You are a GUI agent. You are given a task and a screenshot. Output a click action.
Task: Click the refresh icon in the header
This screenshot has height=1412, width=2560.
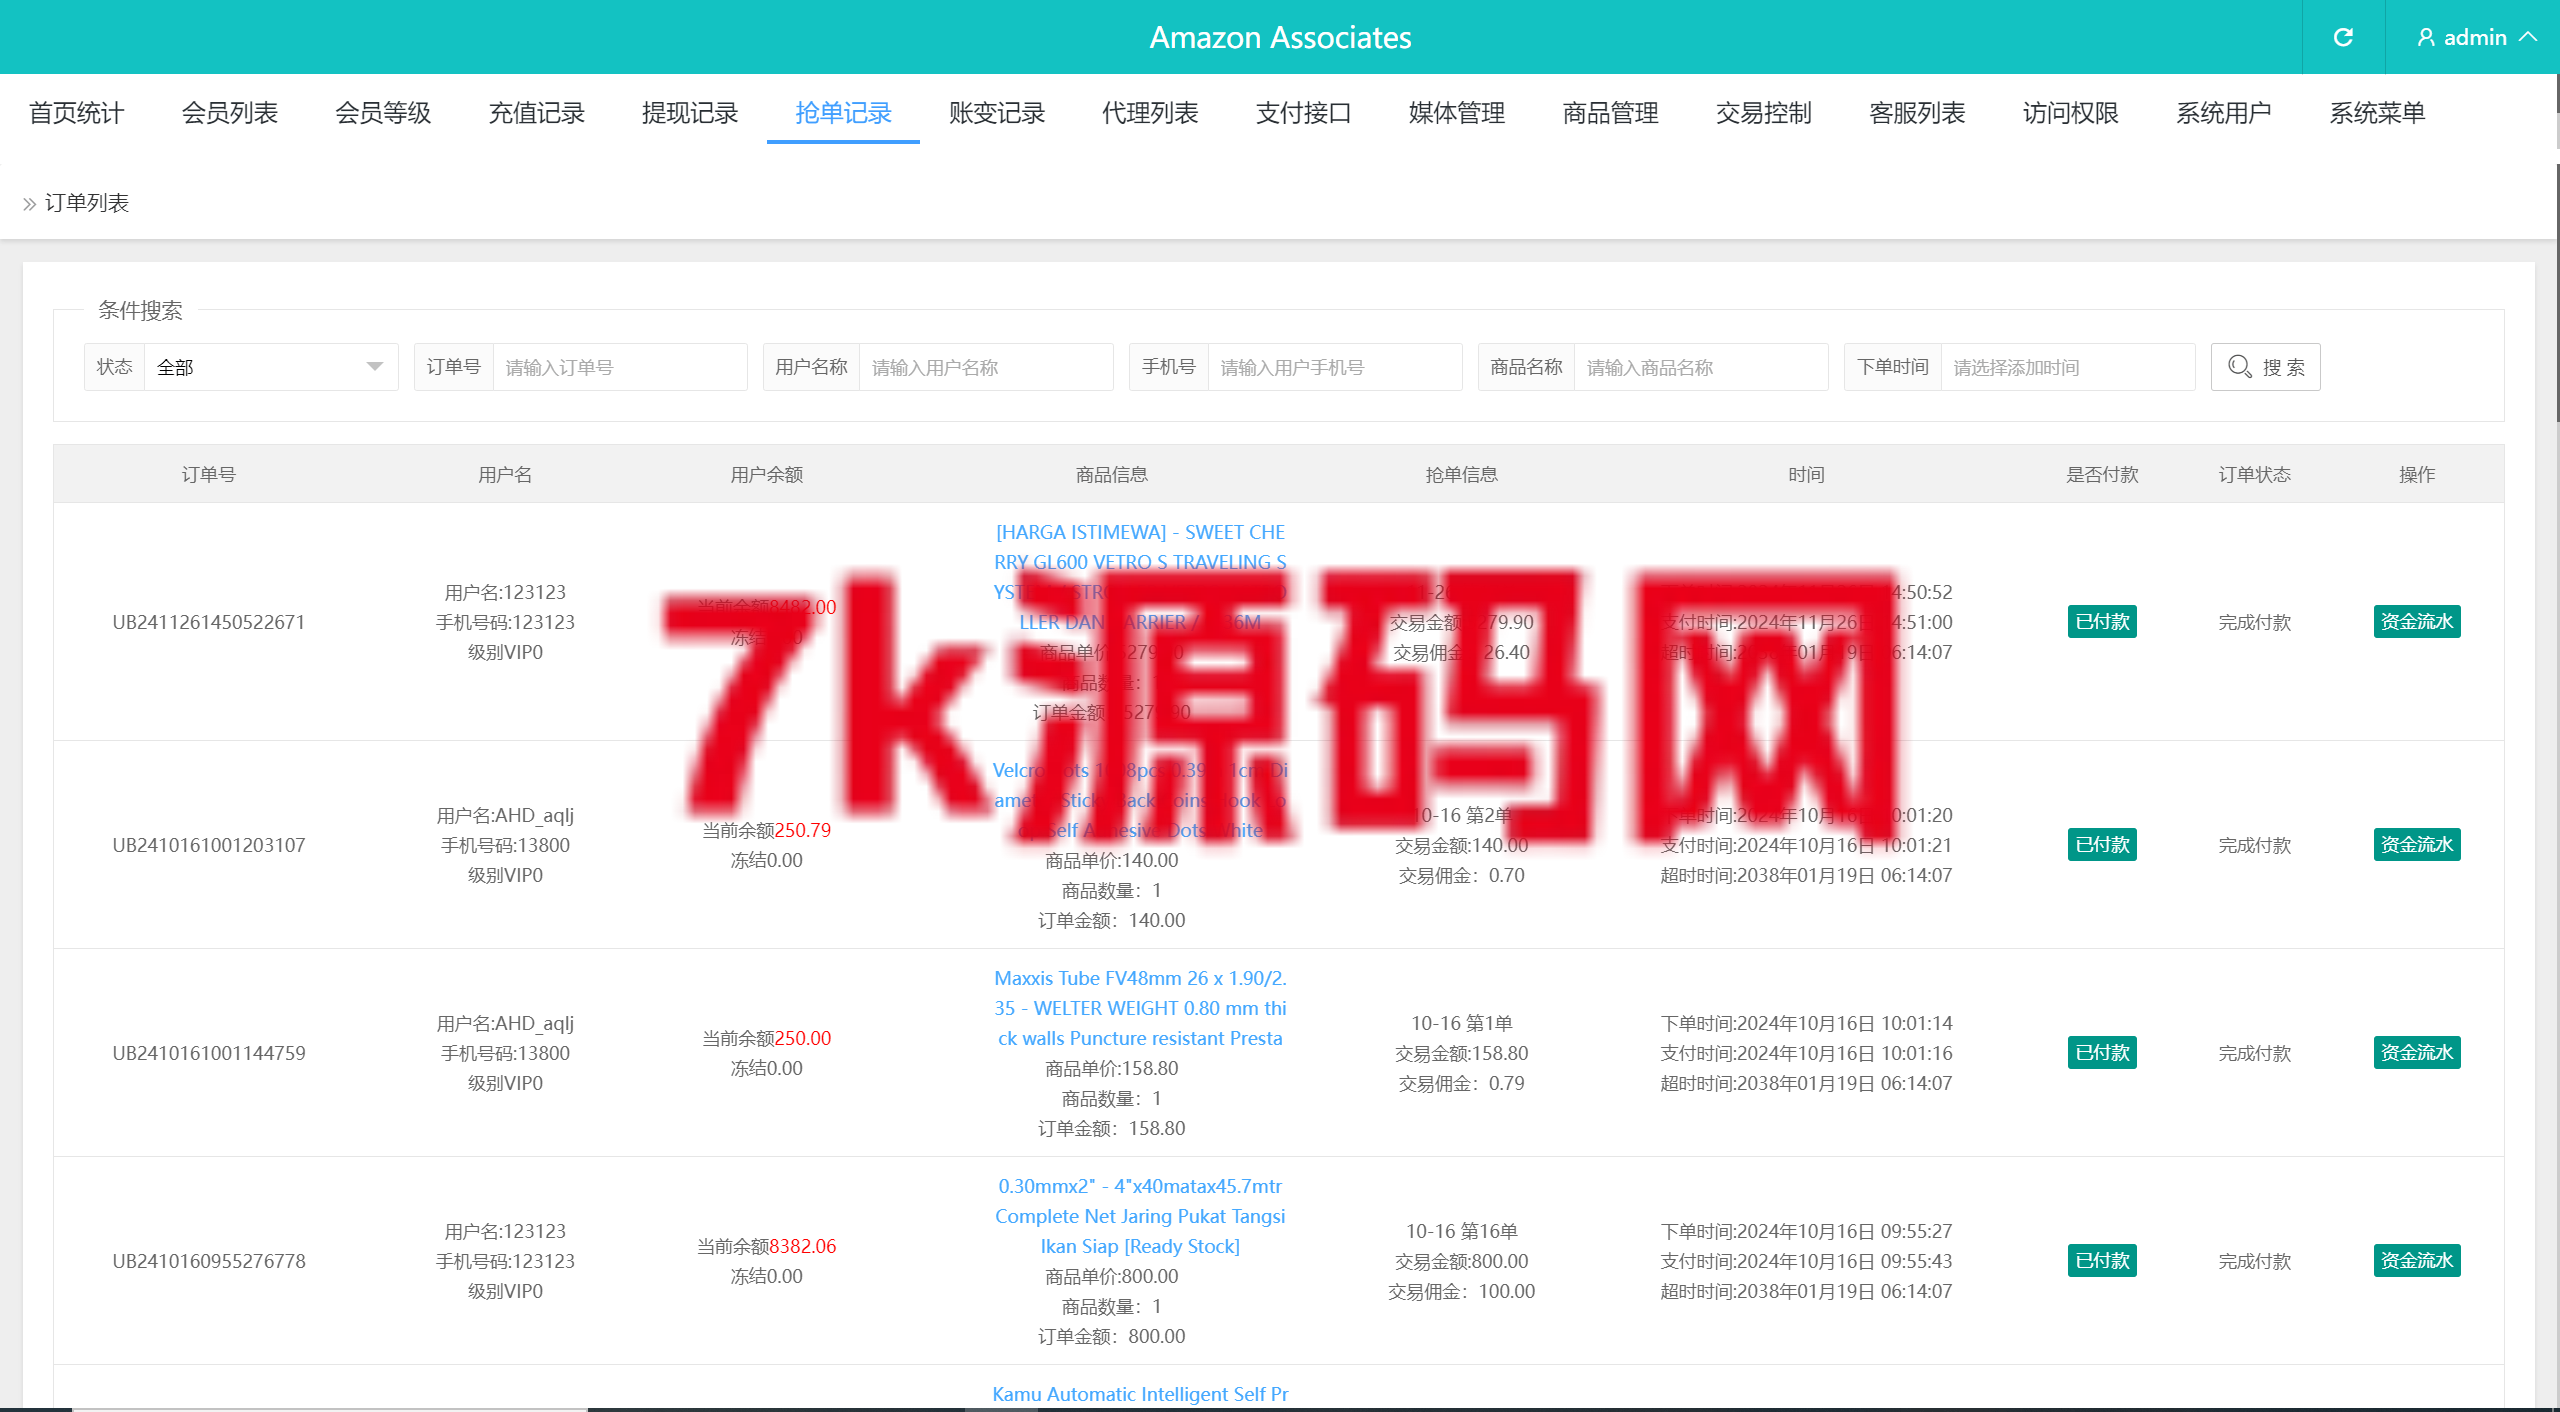click(x=2343, y=37)
